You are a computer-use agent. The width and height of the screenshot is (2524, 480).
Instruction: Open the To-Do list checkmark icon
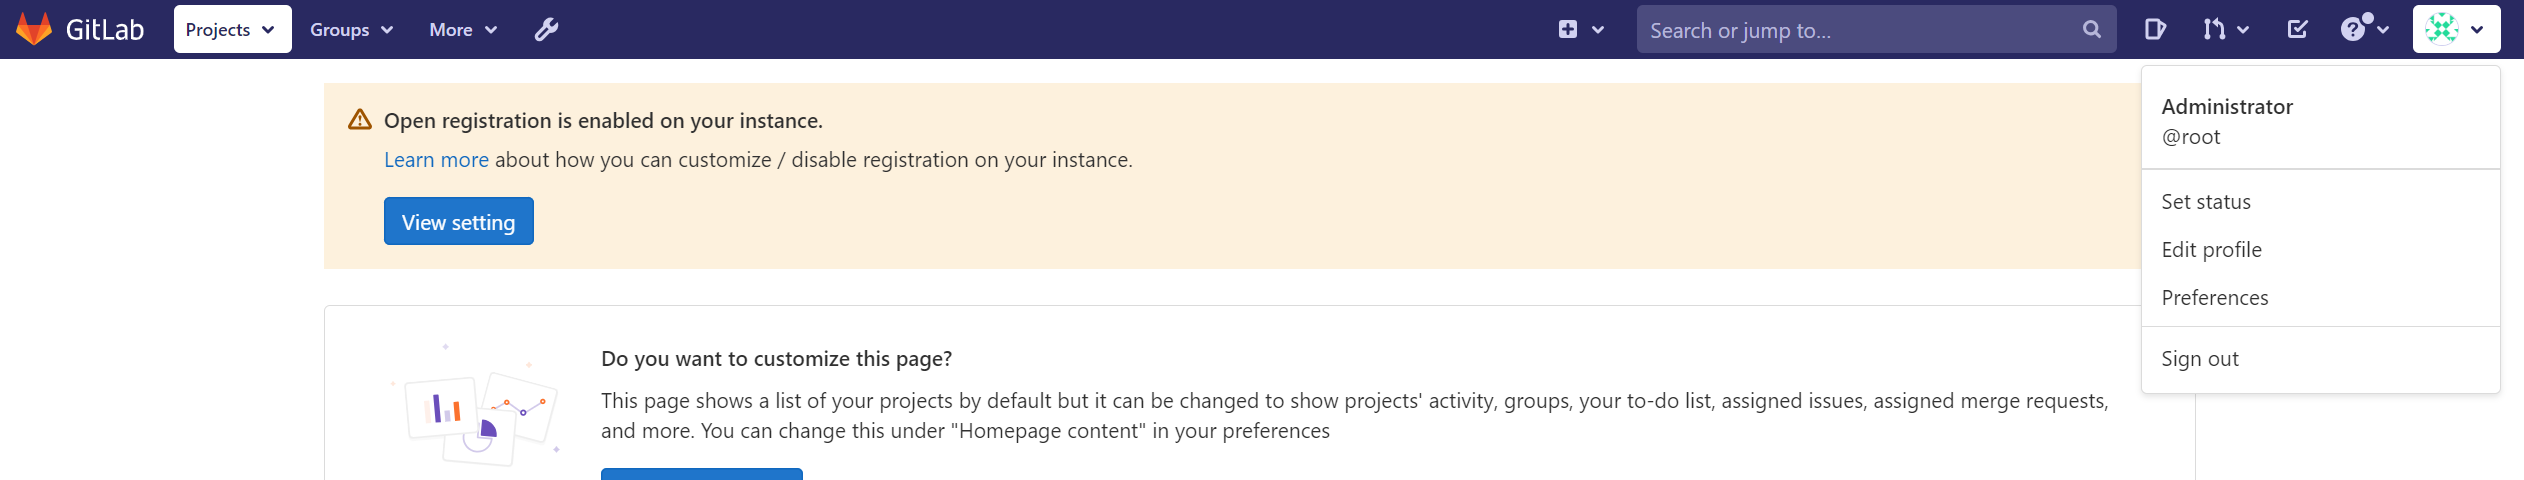tap(2298, 29)
